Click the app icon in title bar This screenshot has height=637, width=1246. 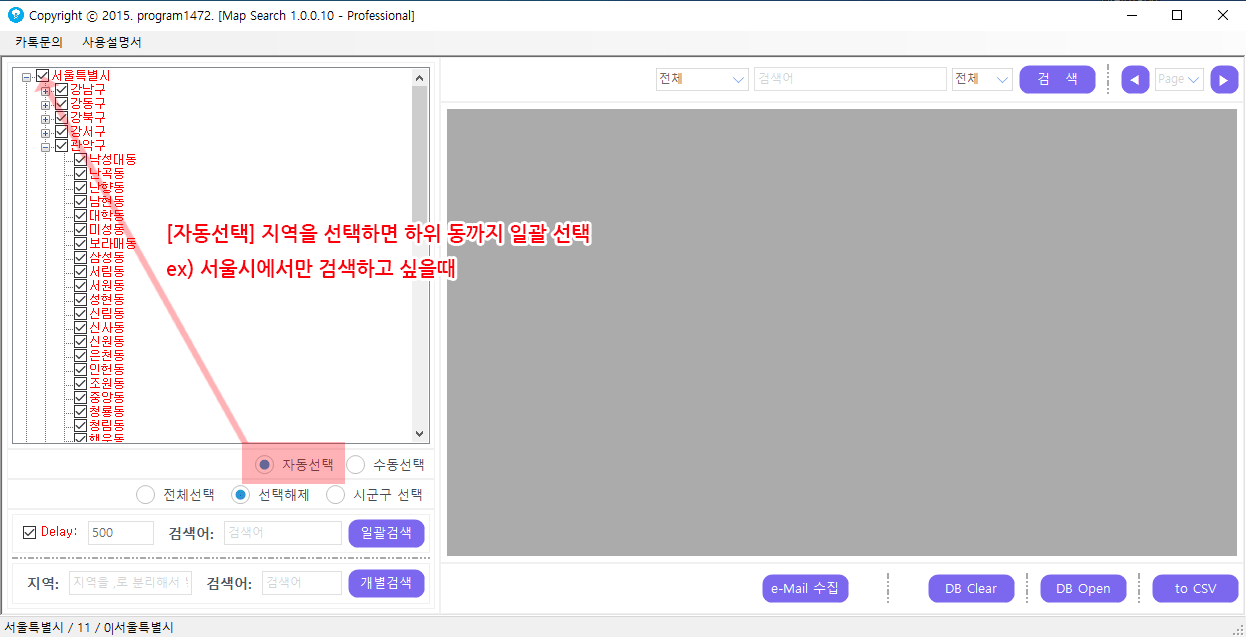pos(15,15)
